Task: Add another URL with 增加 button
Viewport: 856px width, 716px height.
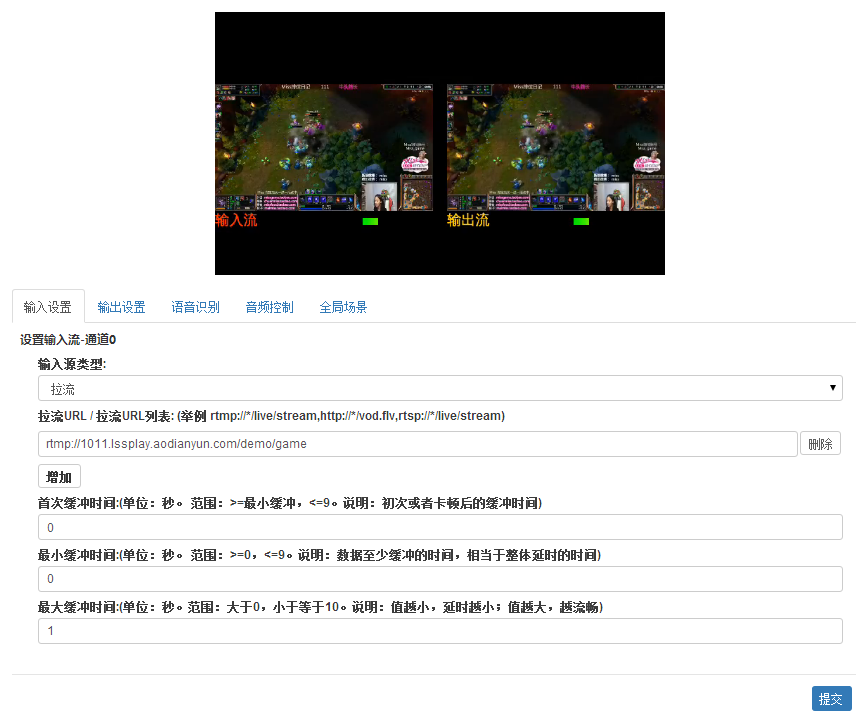Action: coord(59,476)
